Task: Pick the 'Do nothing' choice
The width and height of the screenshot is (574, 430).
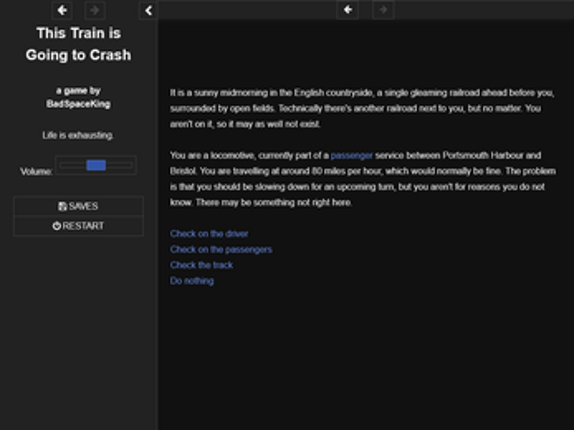Action: point(192,281)
